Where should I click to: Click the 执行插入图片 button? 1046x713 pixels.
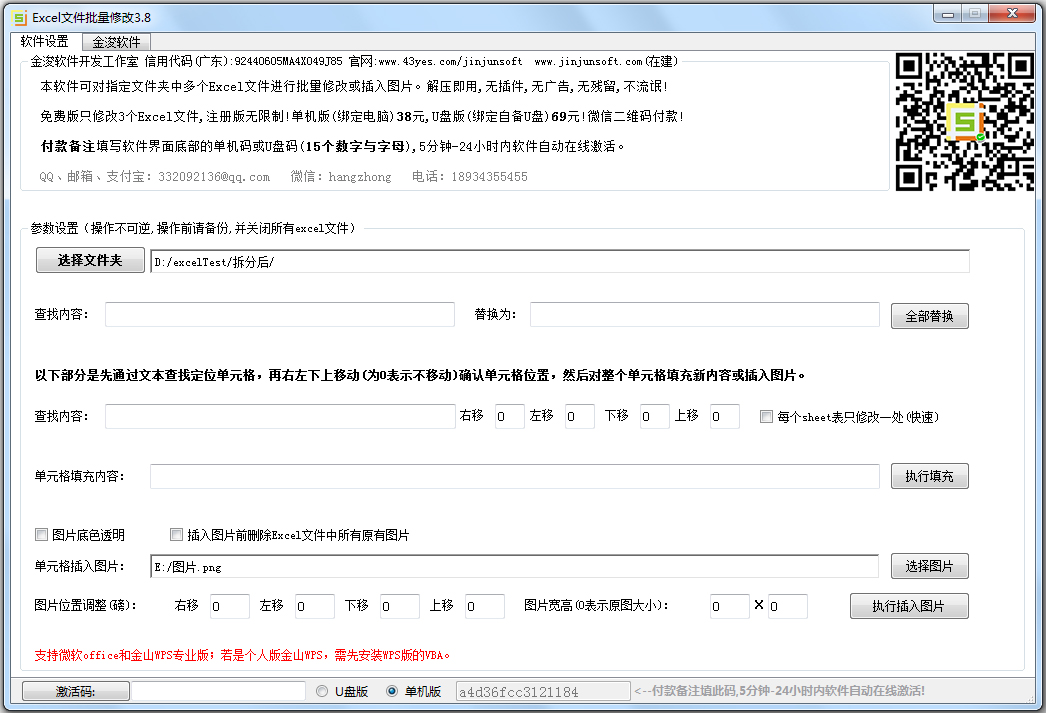point(909,606)
